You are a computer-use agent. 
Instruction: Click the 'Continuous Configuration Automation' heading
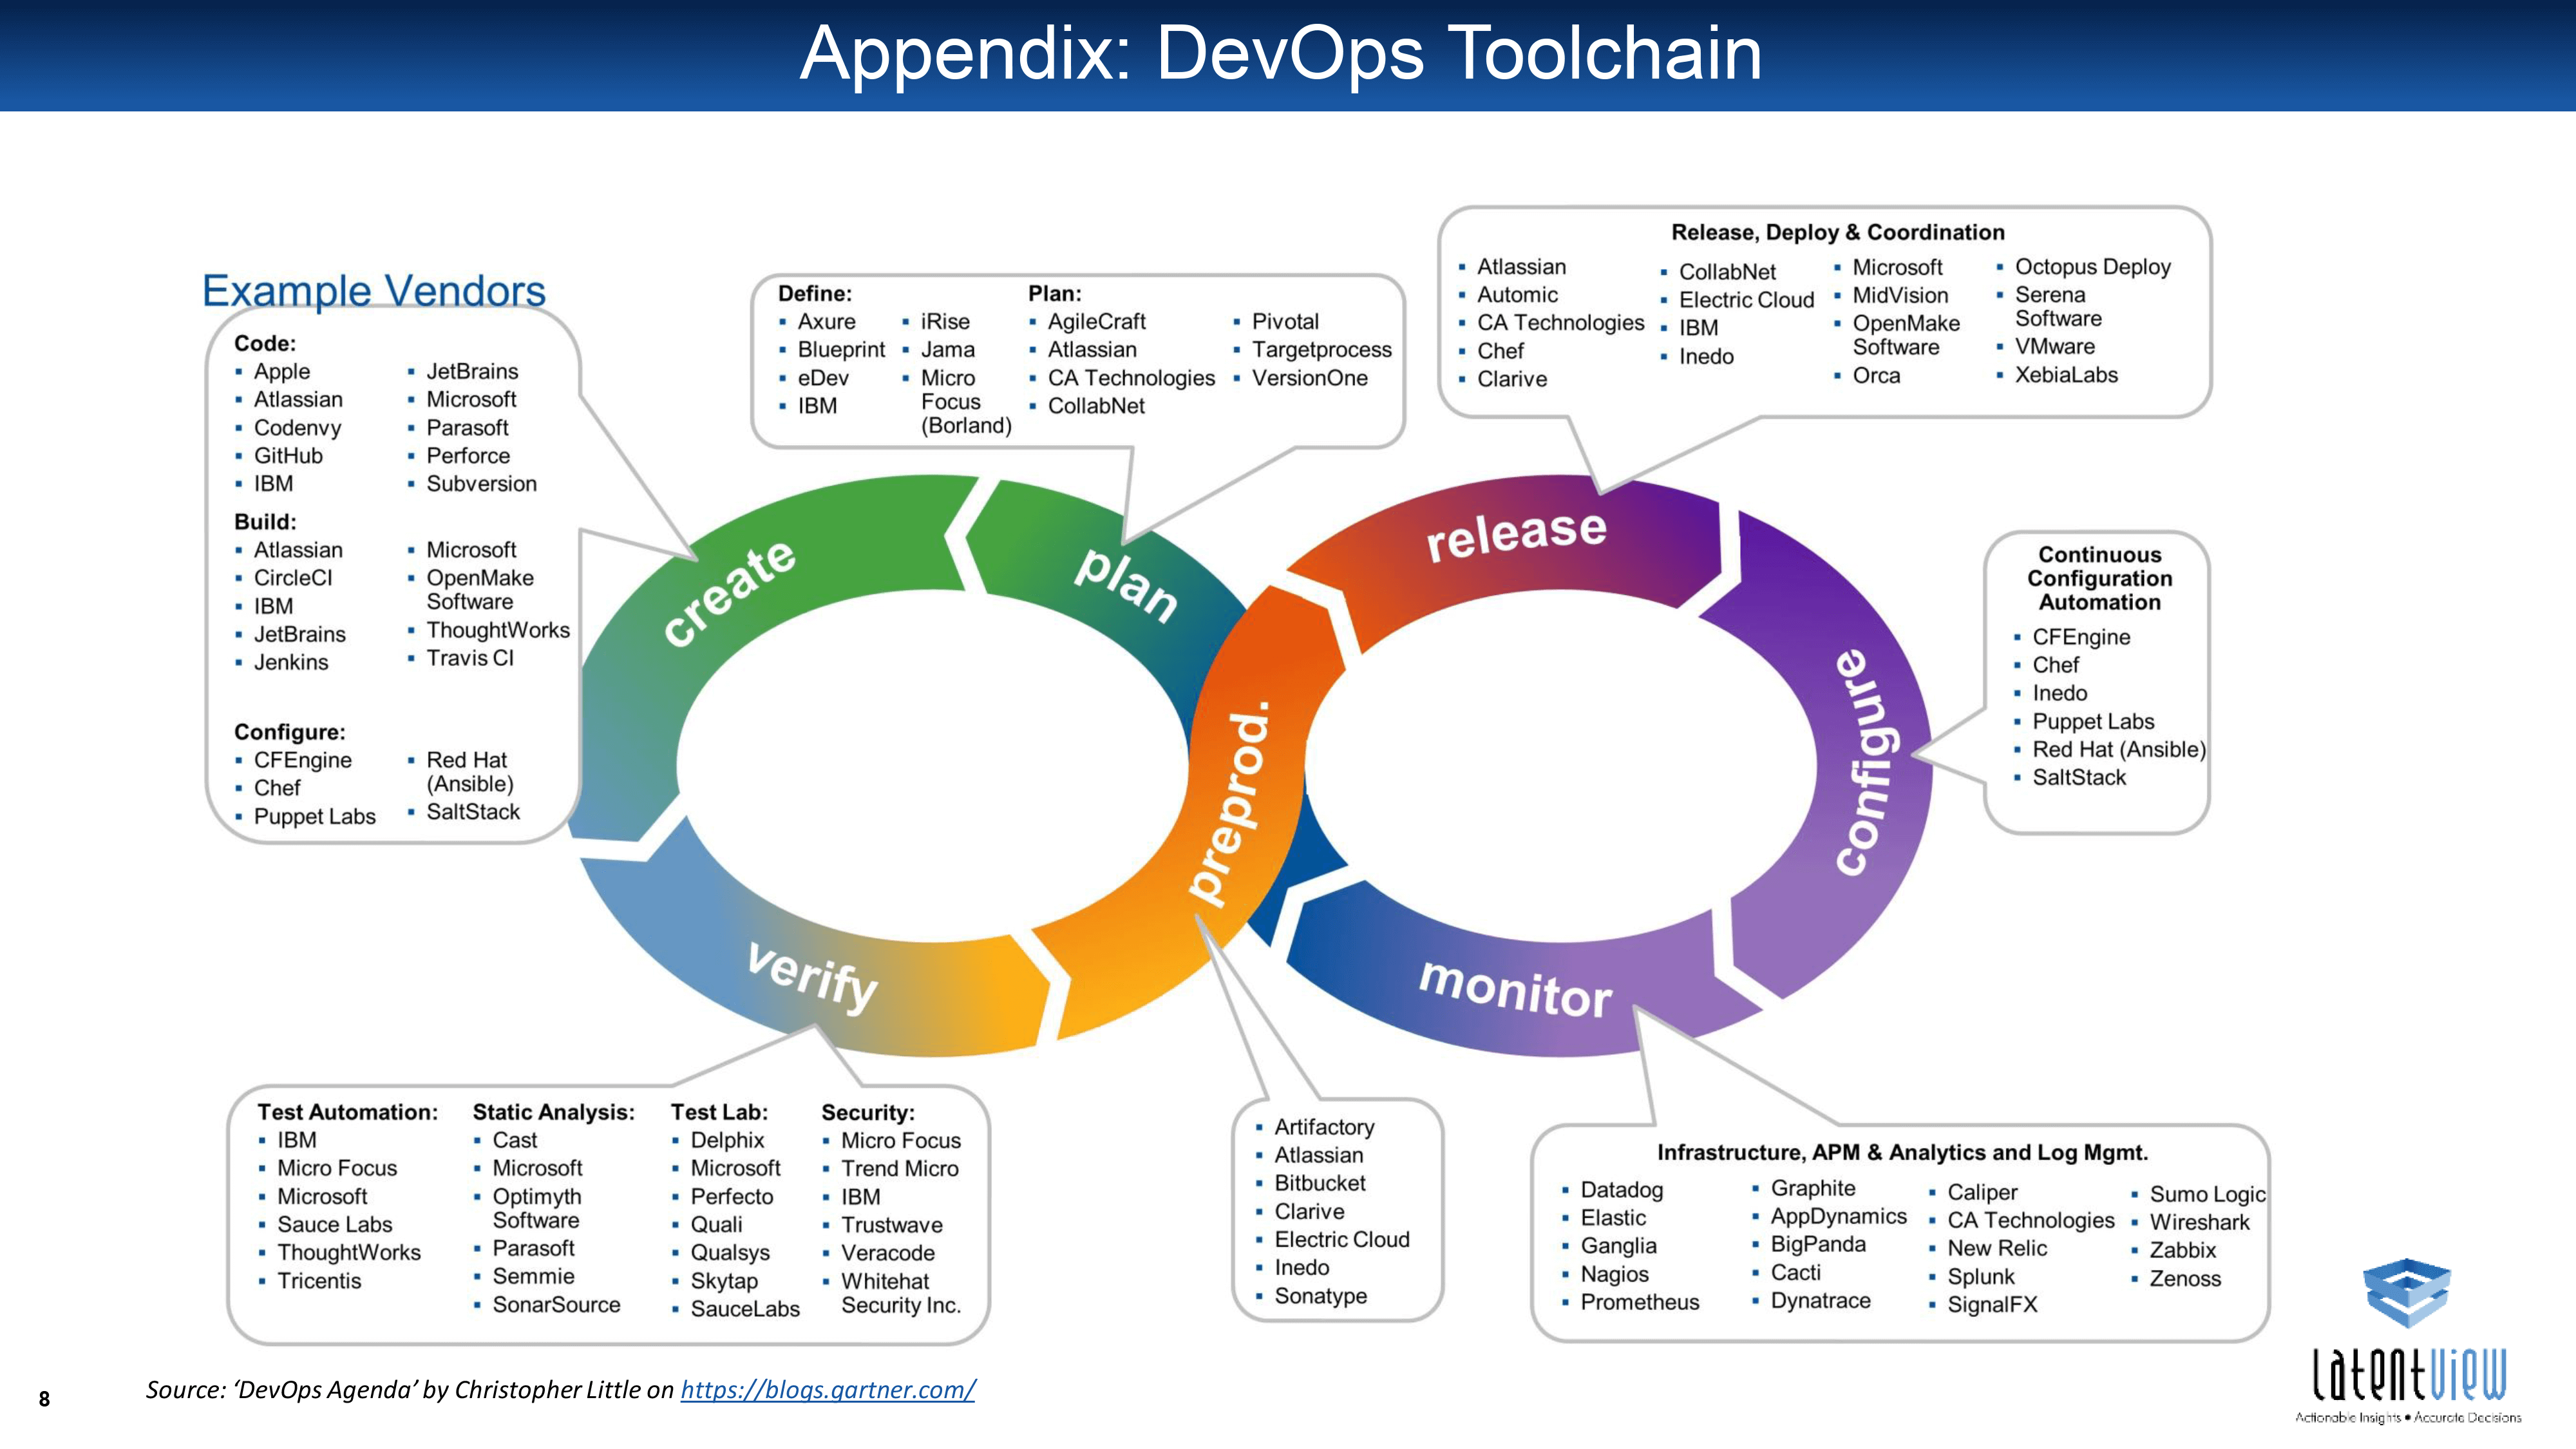point(2100,578)
